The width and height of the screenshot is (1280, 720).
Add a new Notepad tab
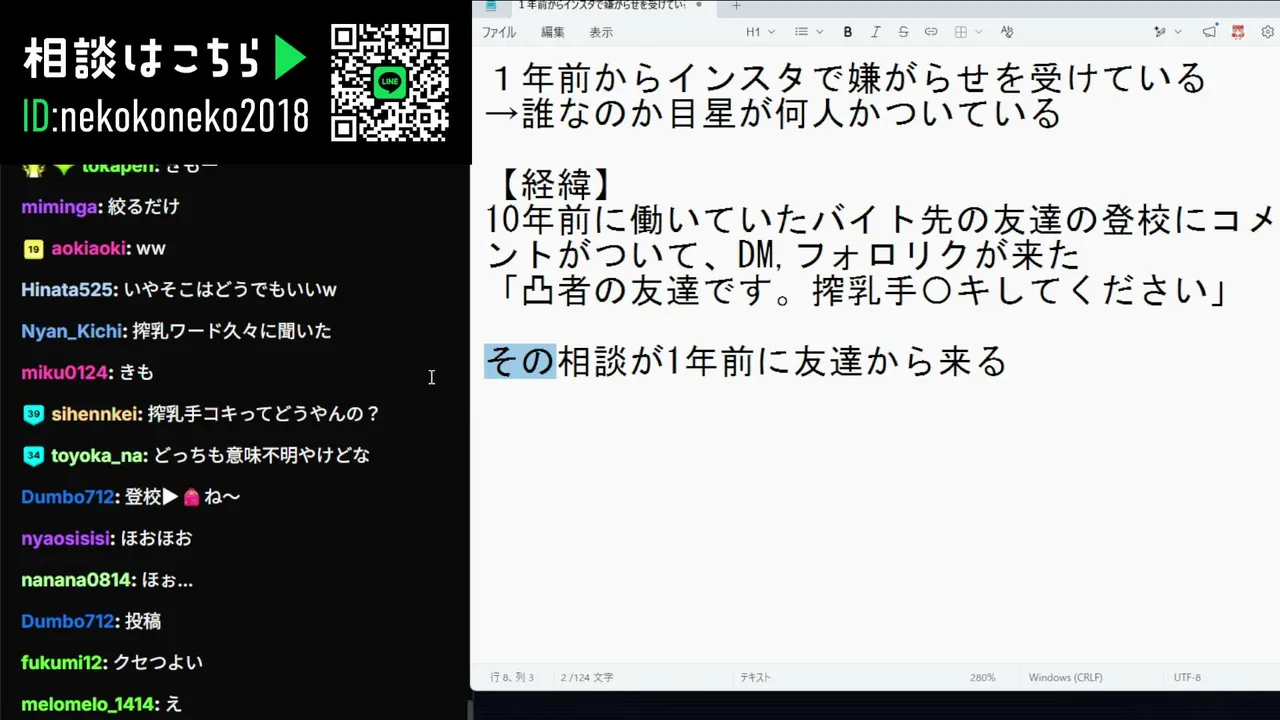(736, 5)
